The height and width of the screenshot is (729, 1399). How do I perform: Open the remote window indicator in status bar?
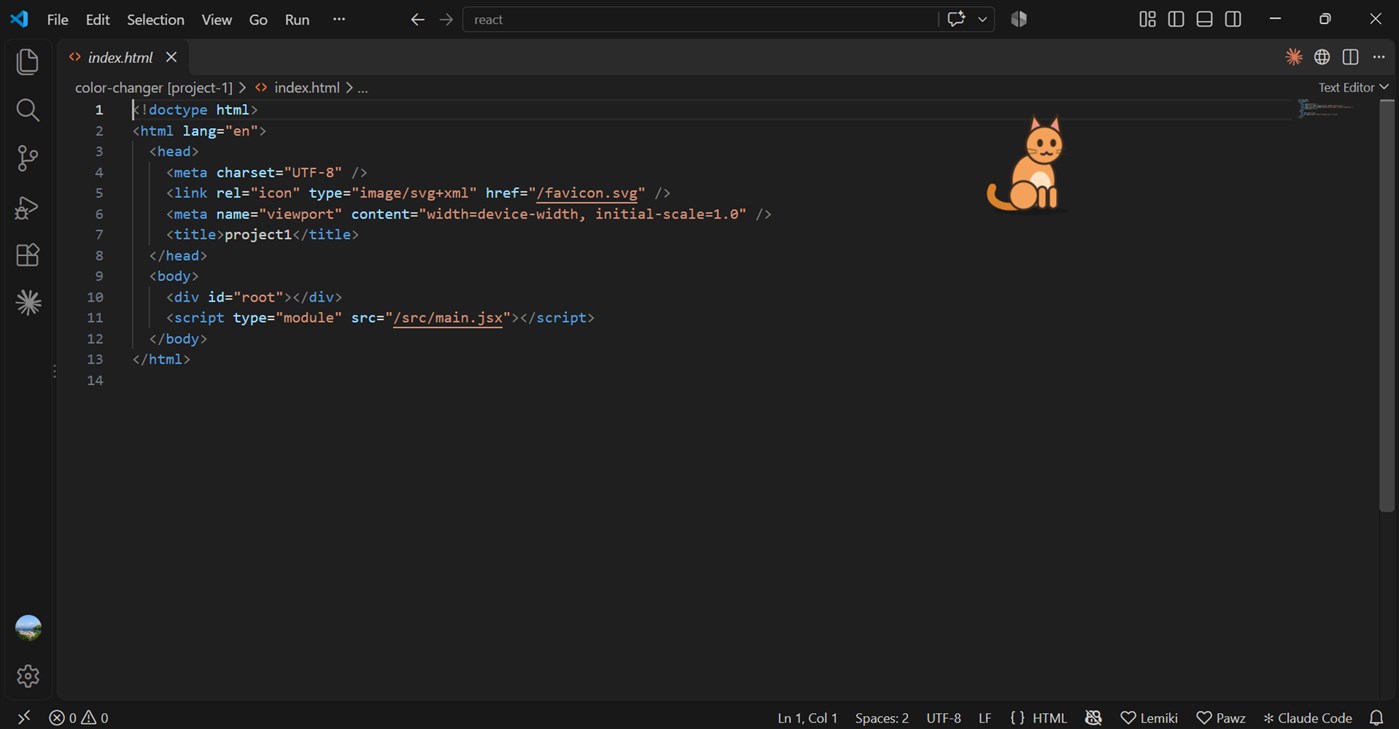(x=24, y=718)
